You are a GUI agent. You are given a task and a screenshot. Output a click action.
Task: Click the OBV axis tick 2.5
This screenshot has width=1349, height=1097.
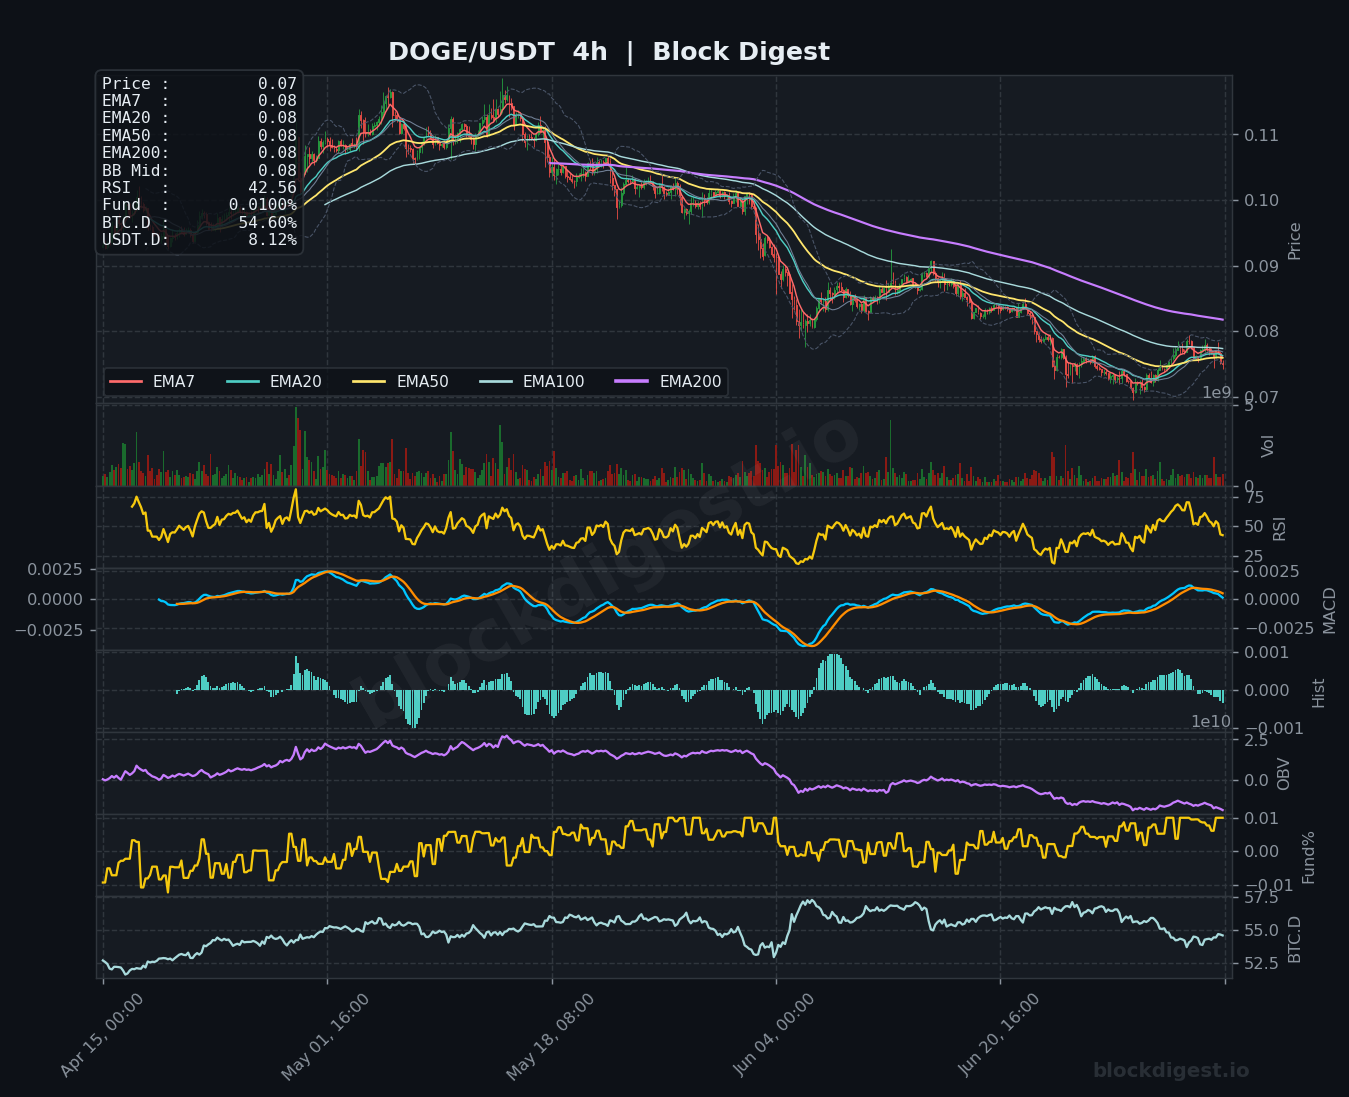[1256, 741]
